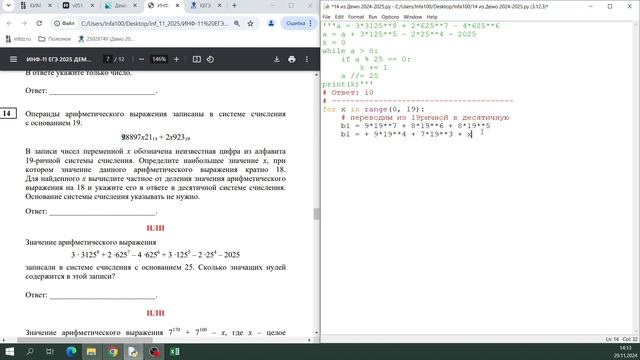
Task: Open Task View on the taskbar
Action: pyautogui.click(x=50, y=351)
